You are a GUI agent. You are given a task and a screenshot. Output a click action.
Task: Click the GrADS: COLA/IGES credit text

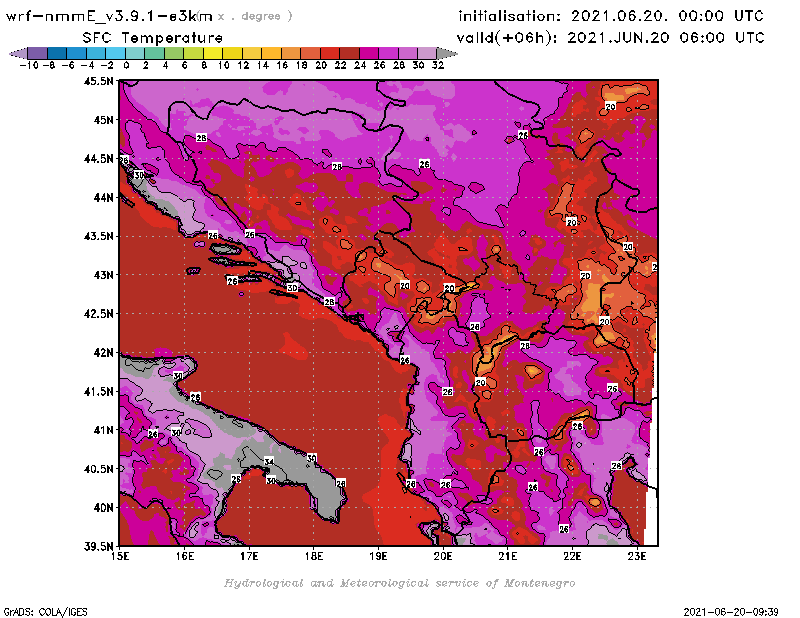(x=46, y=611)
